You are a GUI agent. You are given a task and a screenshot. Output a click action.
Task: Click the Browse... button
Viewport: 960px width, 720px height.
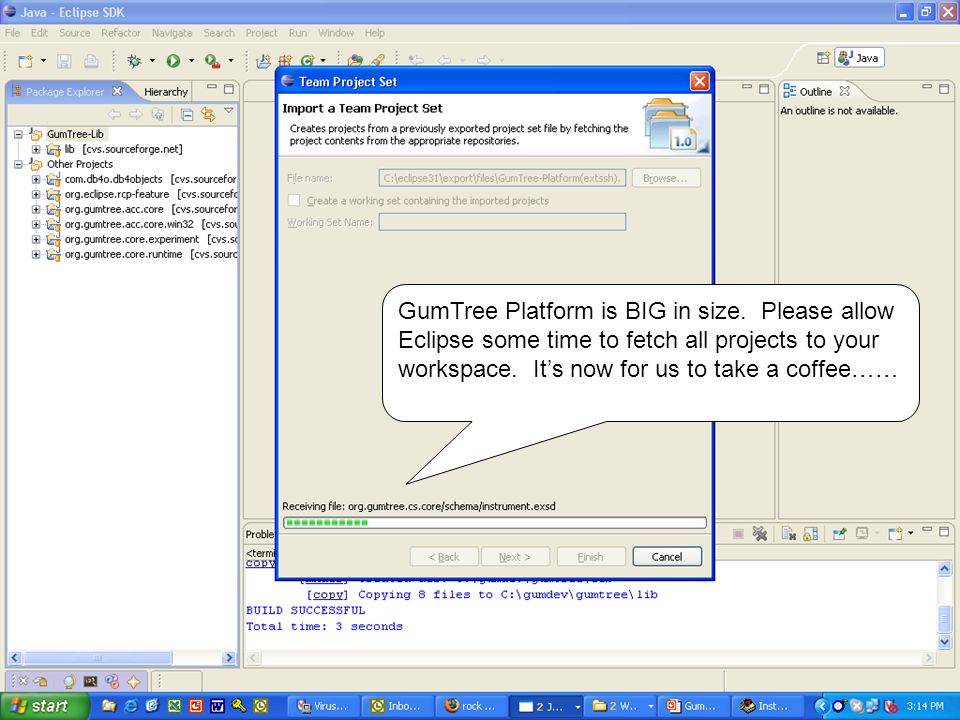click(666, 178)
